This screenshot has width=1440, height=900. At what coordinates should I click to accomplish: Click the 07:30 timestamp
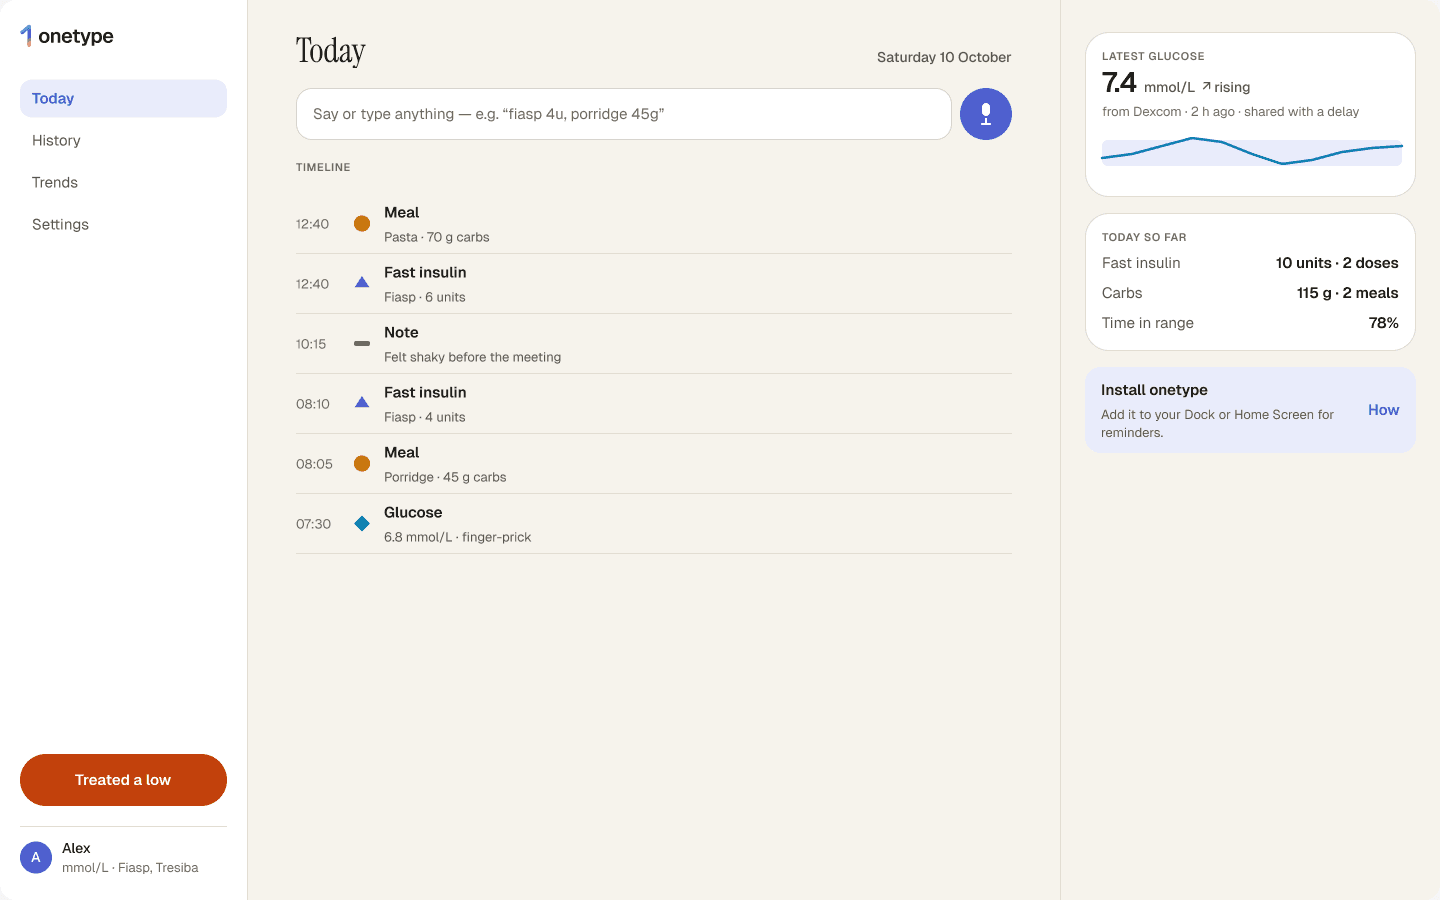click(313, 524)
